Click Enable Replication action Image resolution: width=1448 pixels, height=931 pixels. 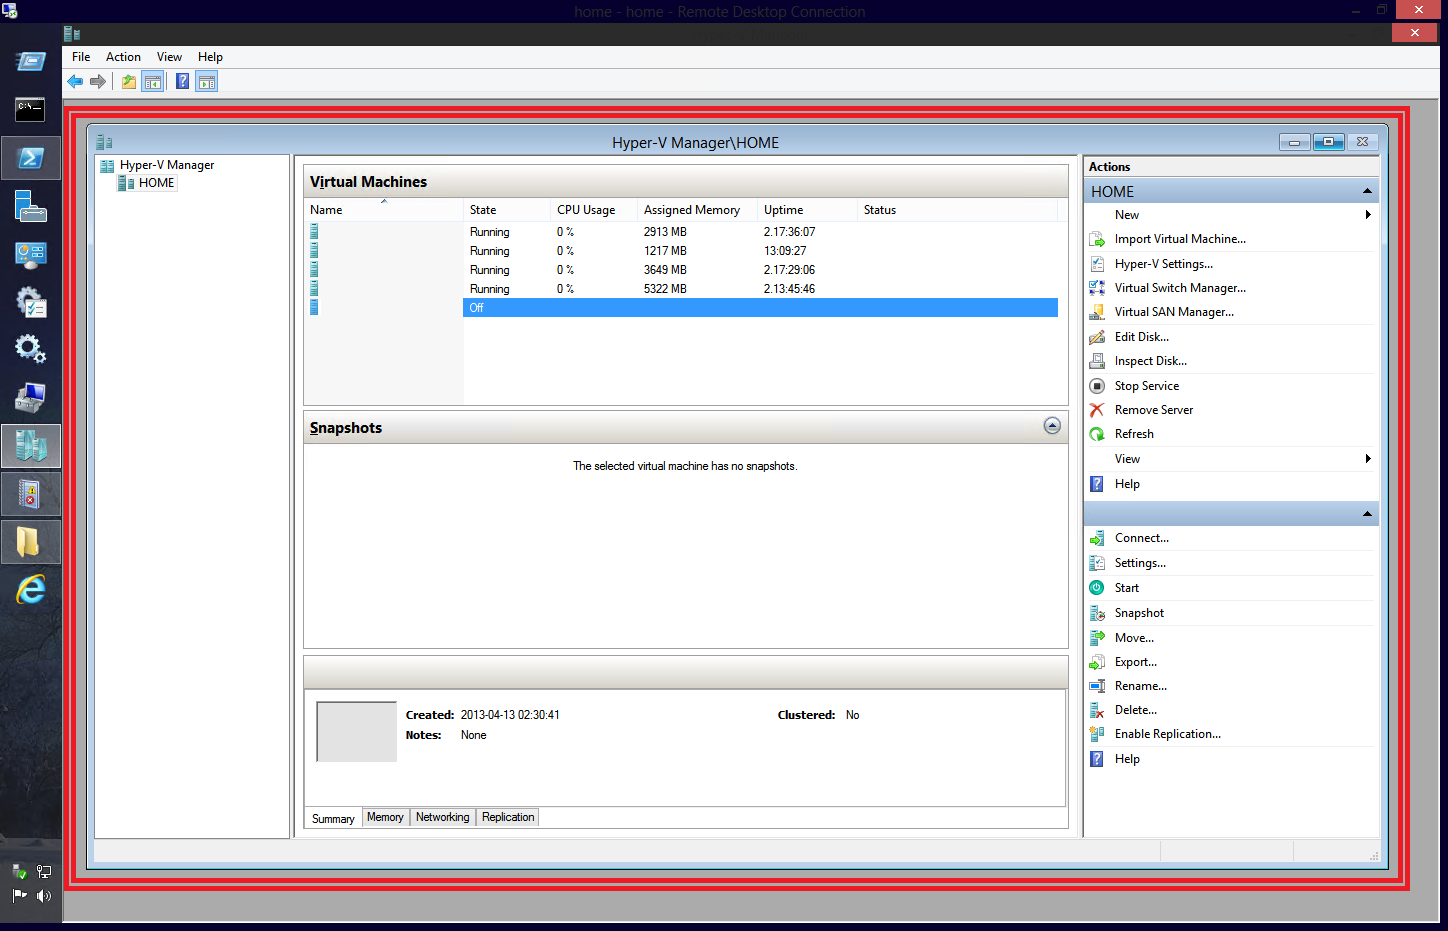1167,734
